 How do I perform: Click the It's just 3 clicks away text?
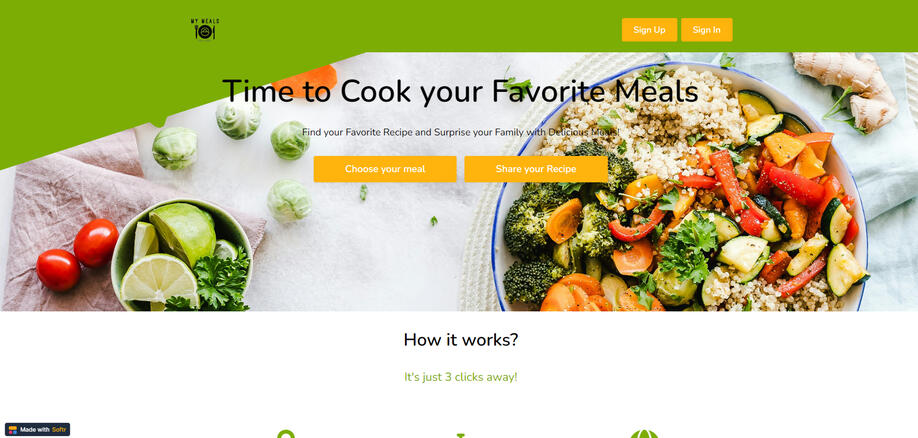(x=461, y=377)
